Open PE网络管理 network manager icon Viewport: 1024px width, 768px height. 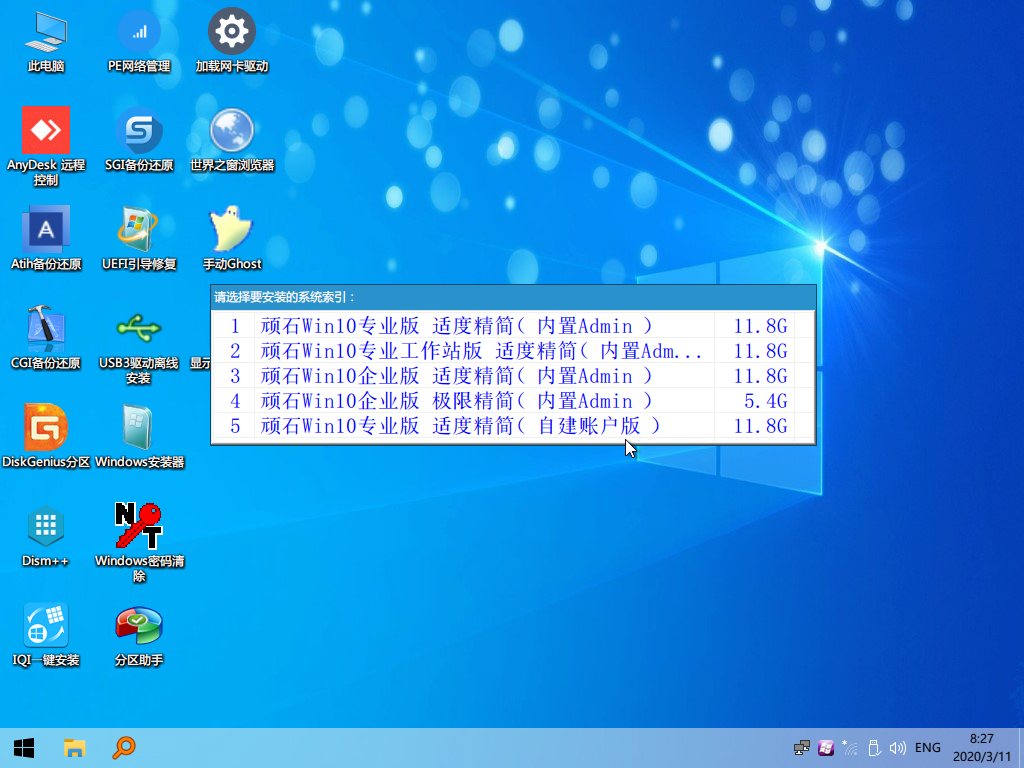(139, 33)
